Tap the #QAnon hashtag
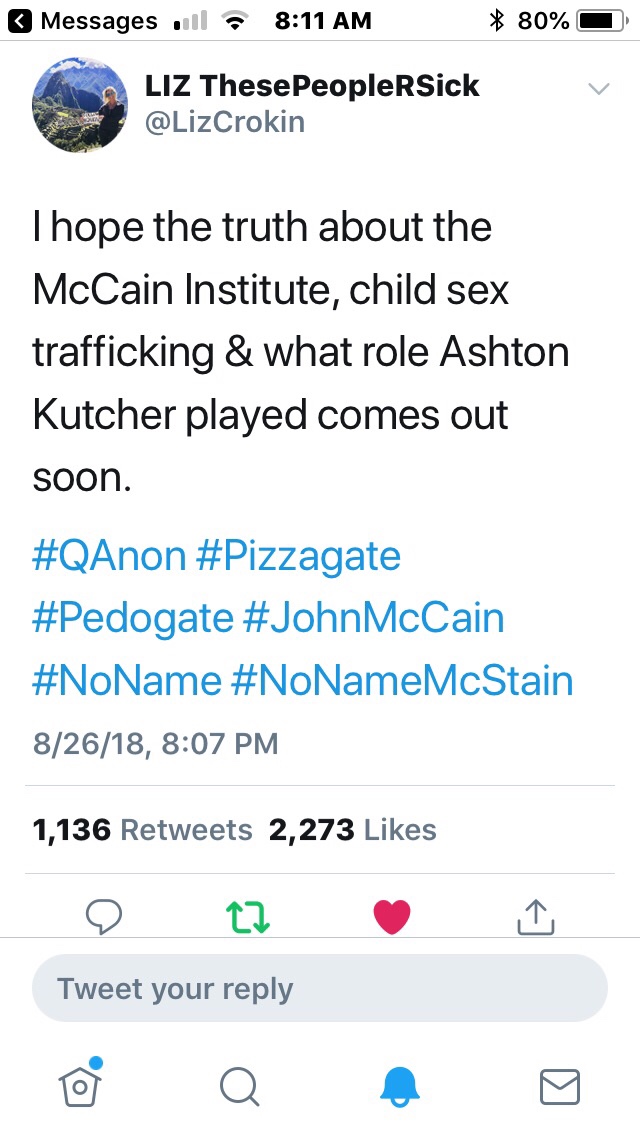640x1136 pixels. tap(109, 556)
